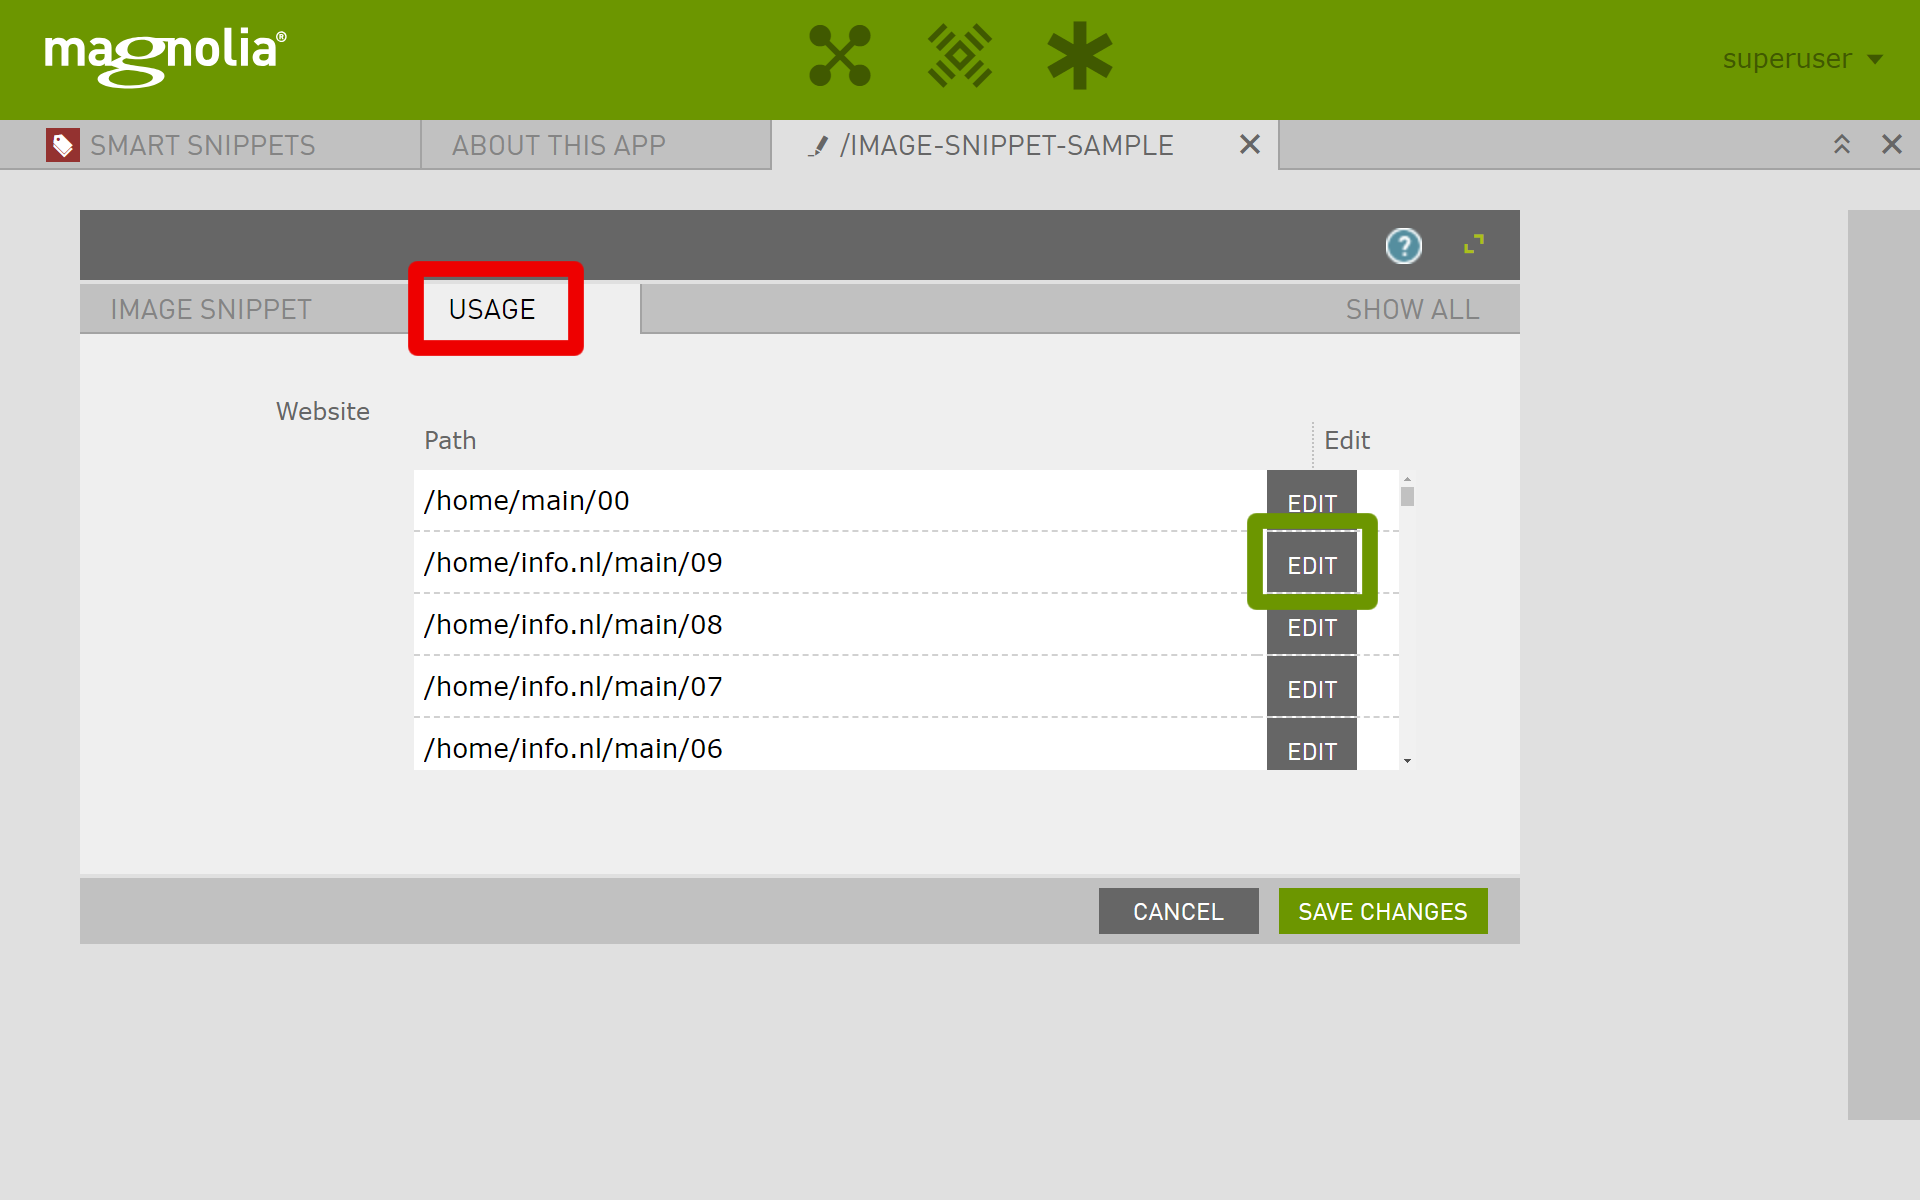Image resolution: width=1920 pixels, height=1200 pixels.
Task: Click the diamond pattern icon in header
Action: click(959, 59)
